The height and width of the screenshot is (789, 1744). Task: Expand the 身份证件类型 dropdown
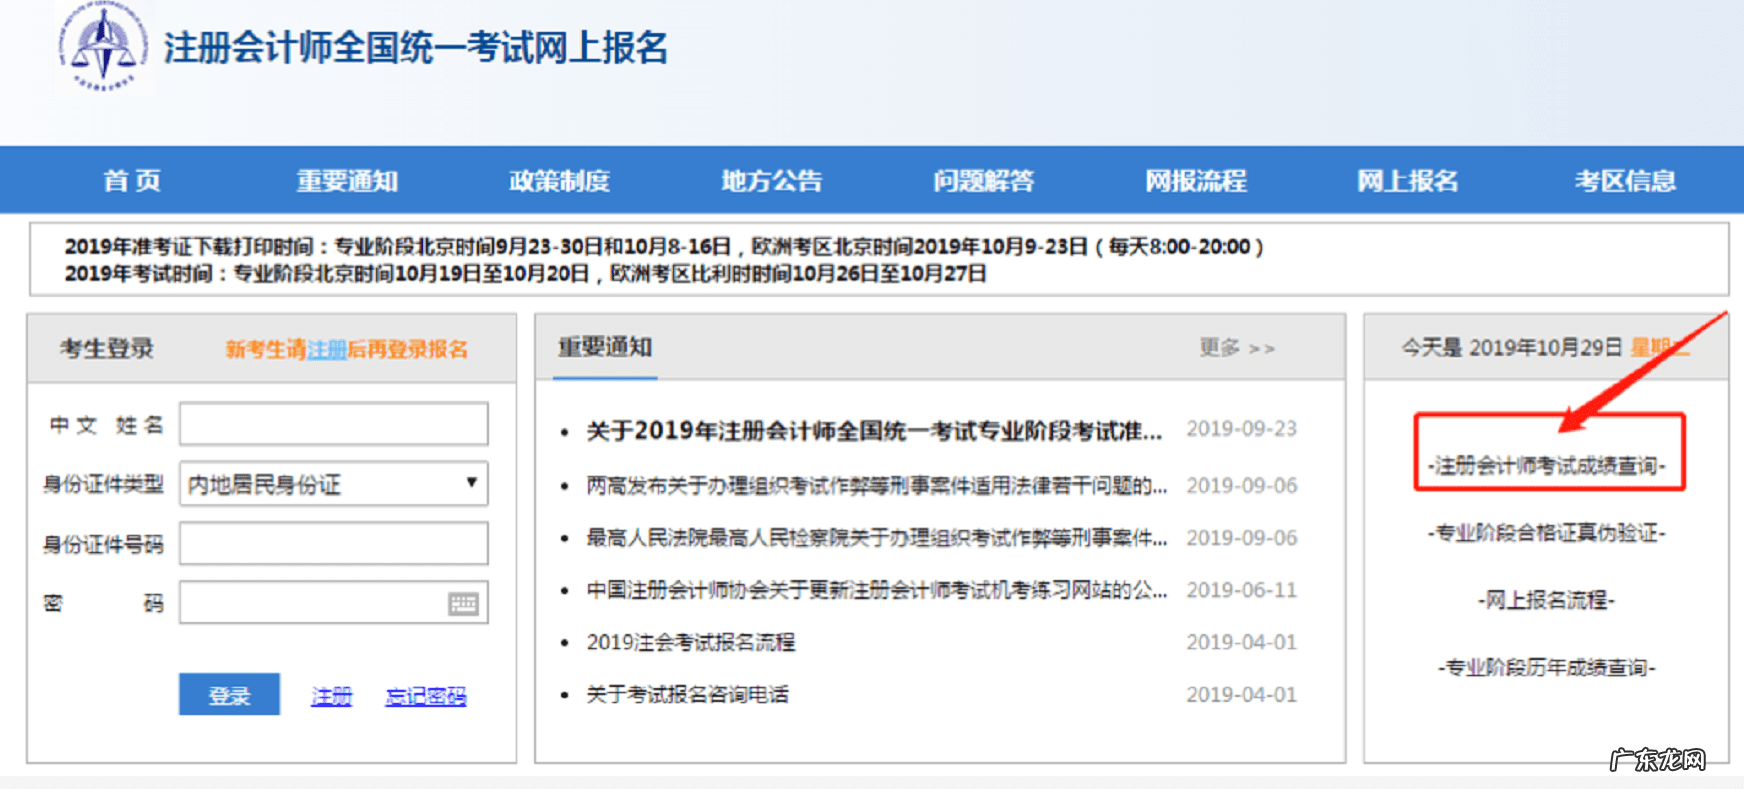334,484
